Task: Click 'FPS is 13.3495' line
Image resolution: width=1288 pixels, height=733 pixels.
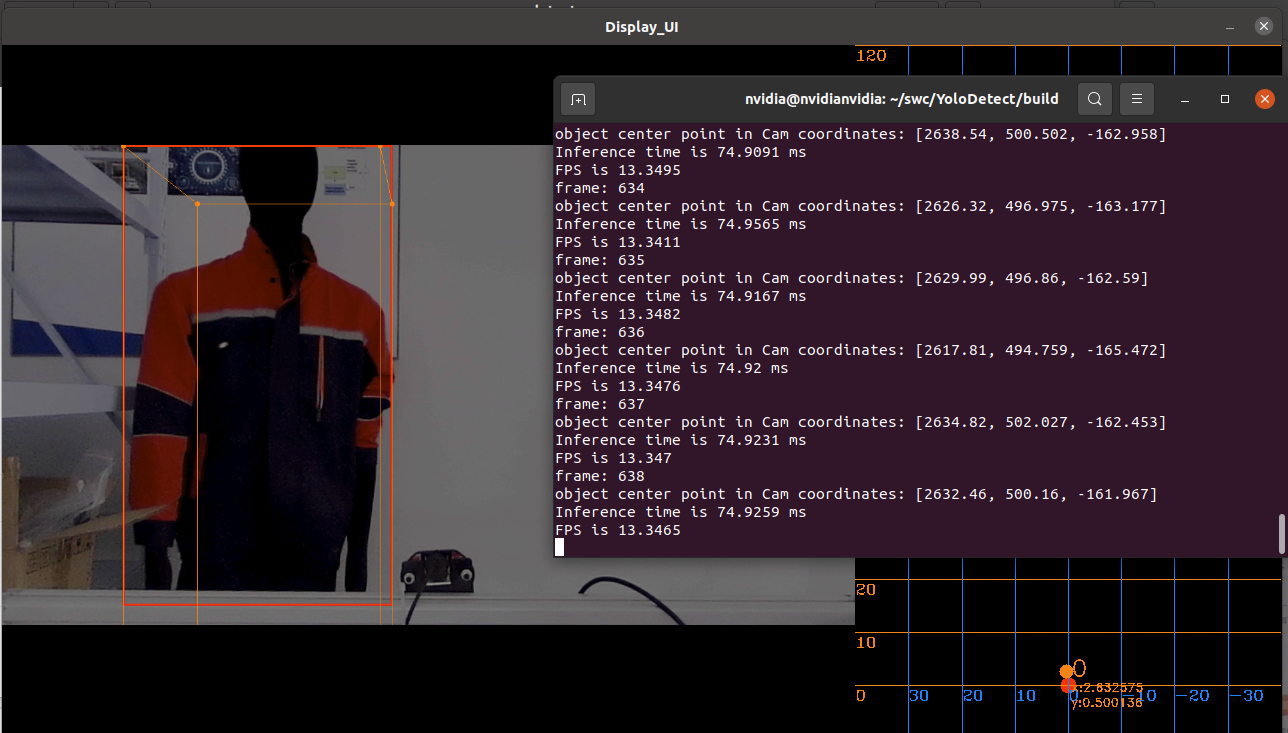Action: click(x=618, y=170)
